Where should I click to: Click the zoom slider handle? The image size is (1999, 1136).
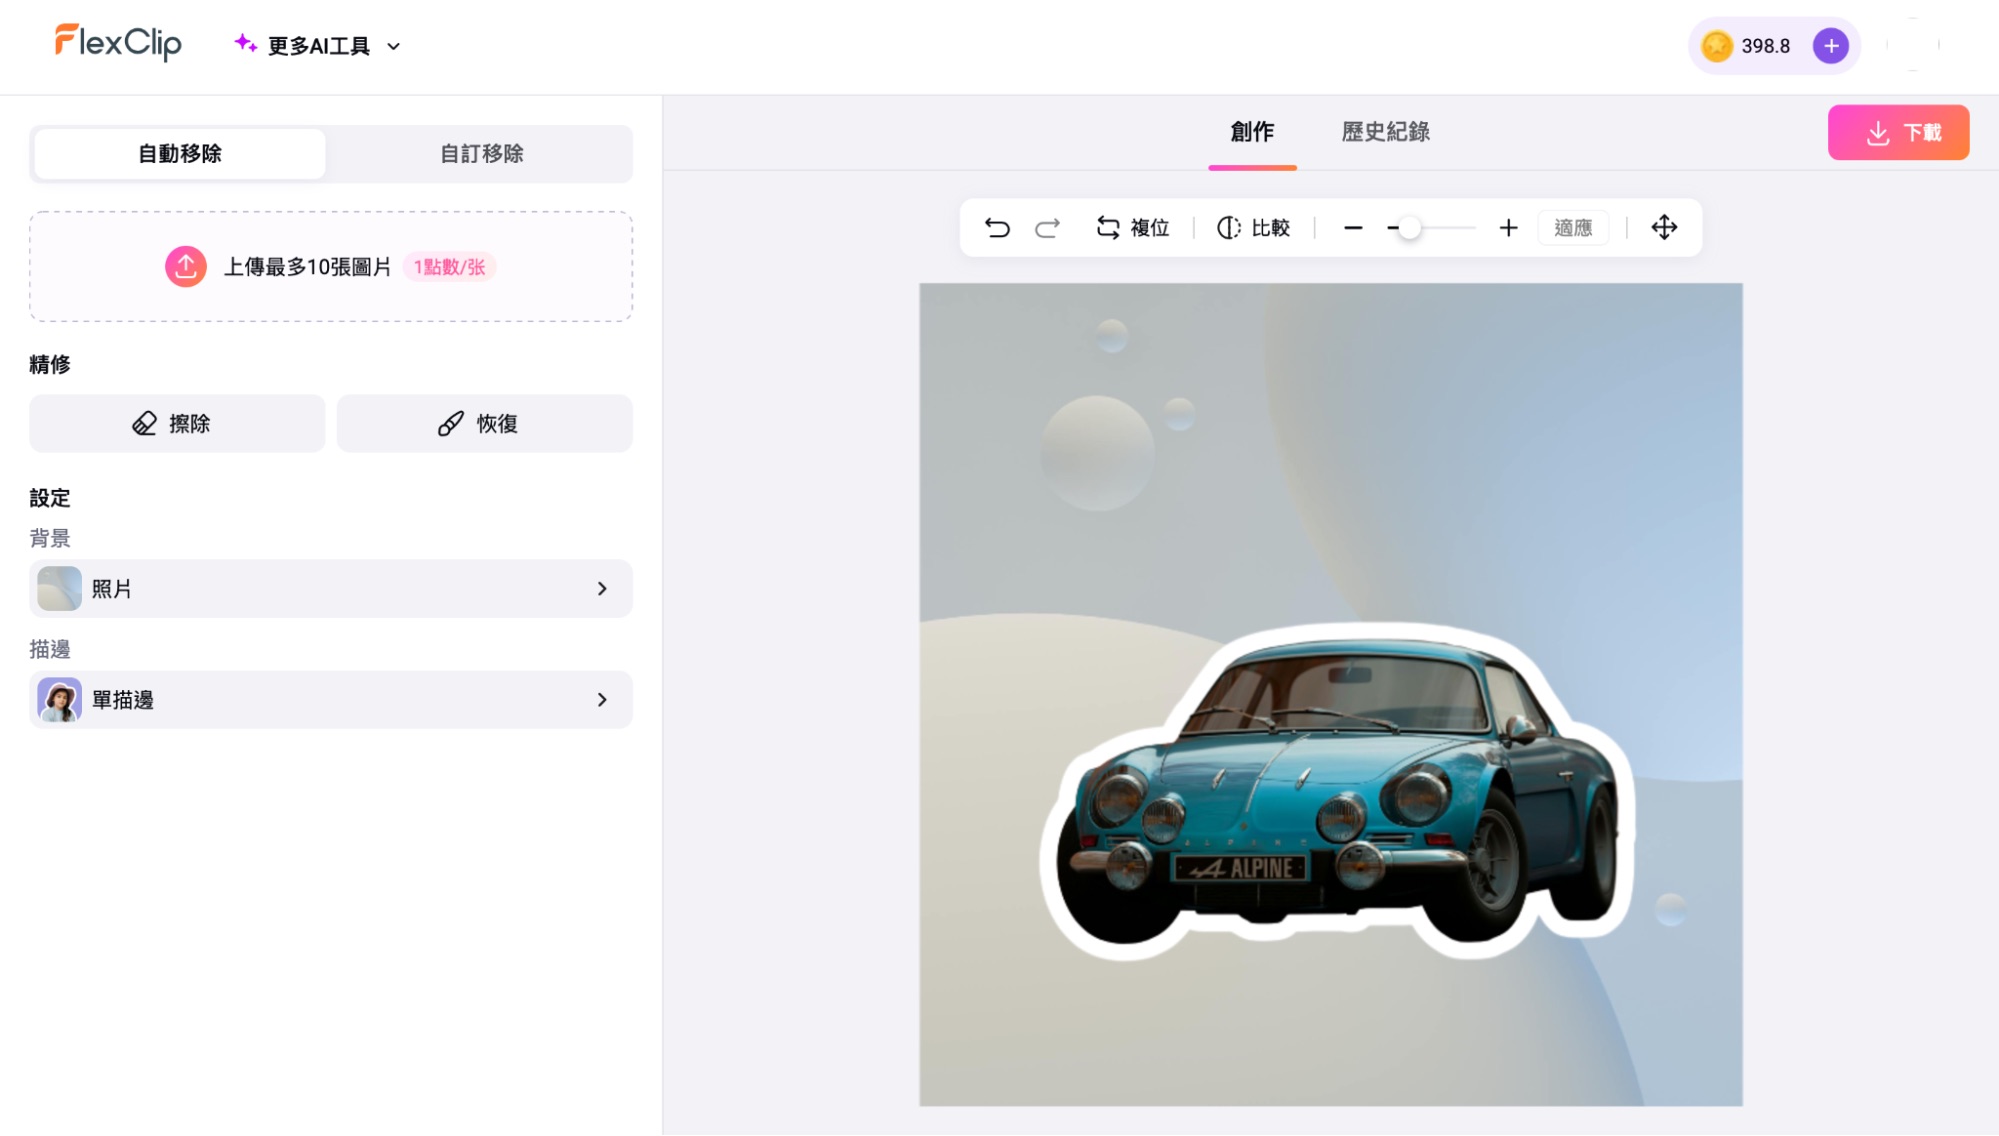coord(1409,229)
